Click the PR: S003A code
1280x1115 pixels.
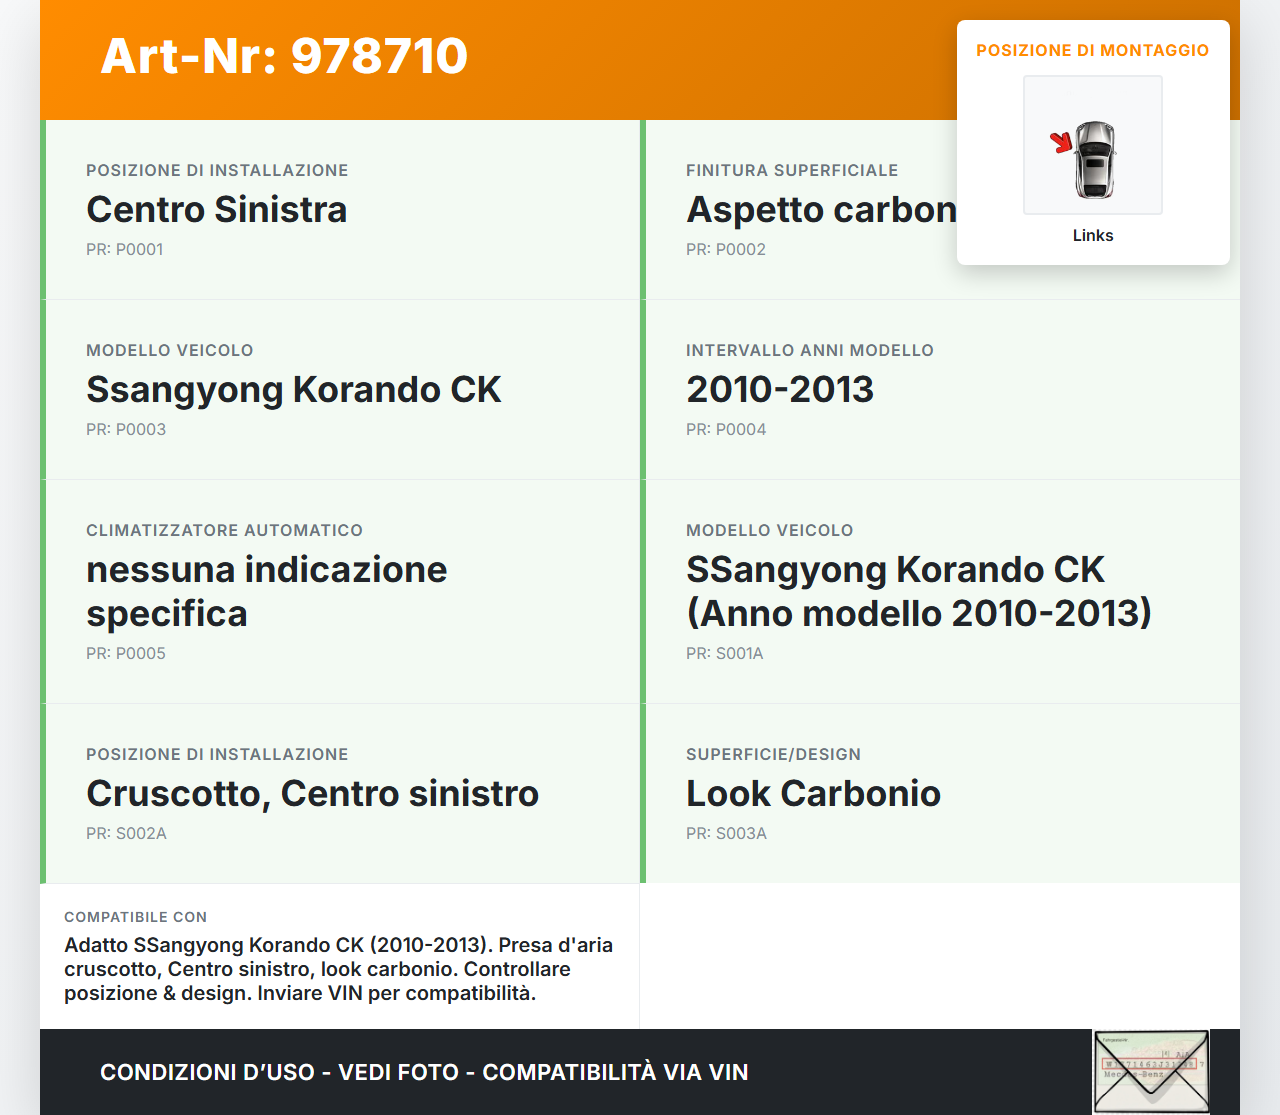[x=726, y=833]
